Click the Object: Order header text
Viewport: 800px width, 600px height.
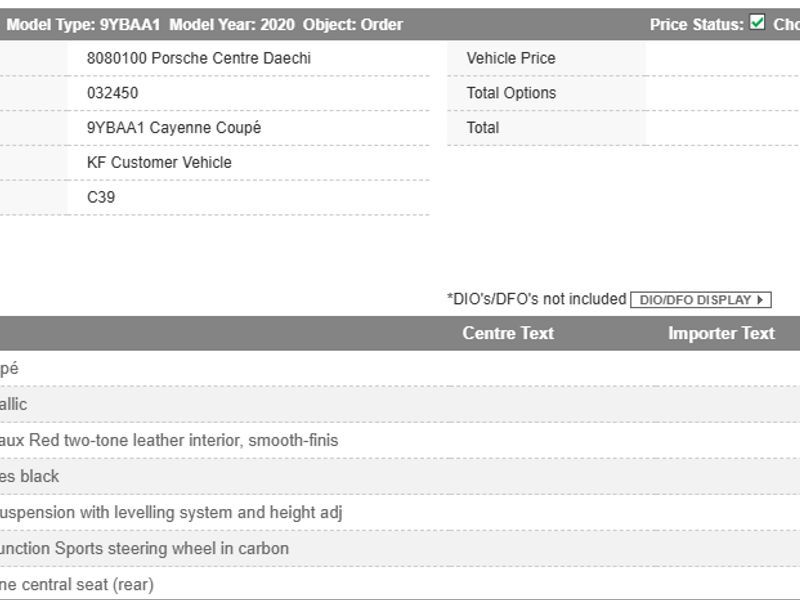[x=353, y=24]
